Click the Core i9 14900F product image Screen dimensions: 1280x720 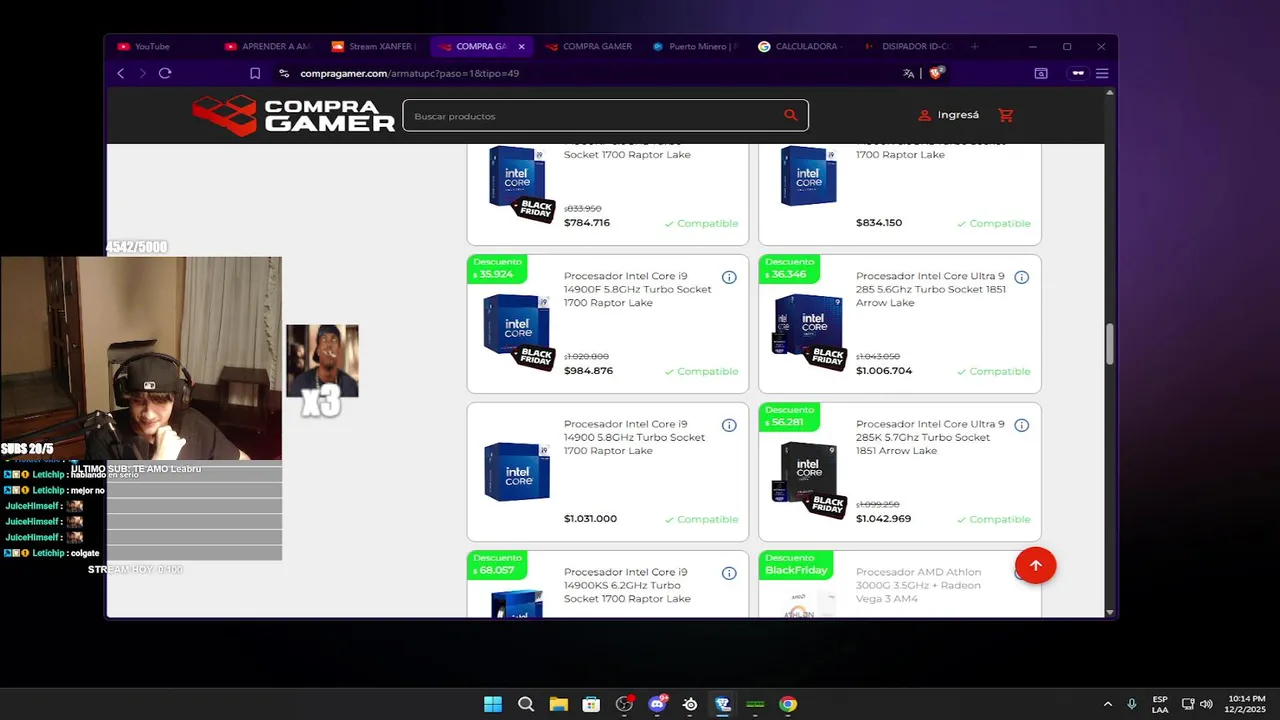pos(517,330)
